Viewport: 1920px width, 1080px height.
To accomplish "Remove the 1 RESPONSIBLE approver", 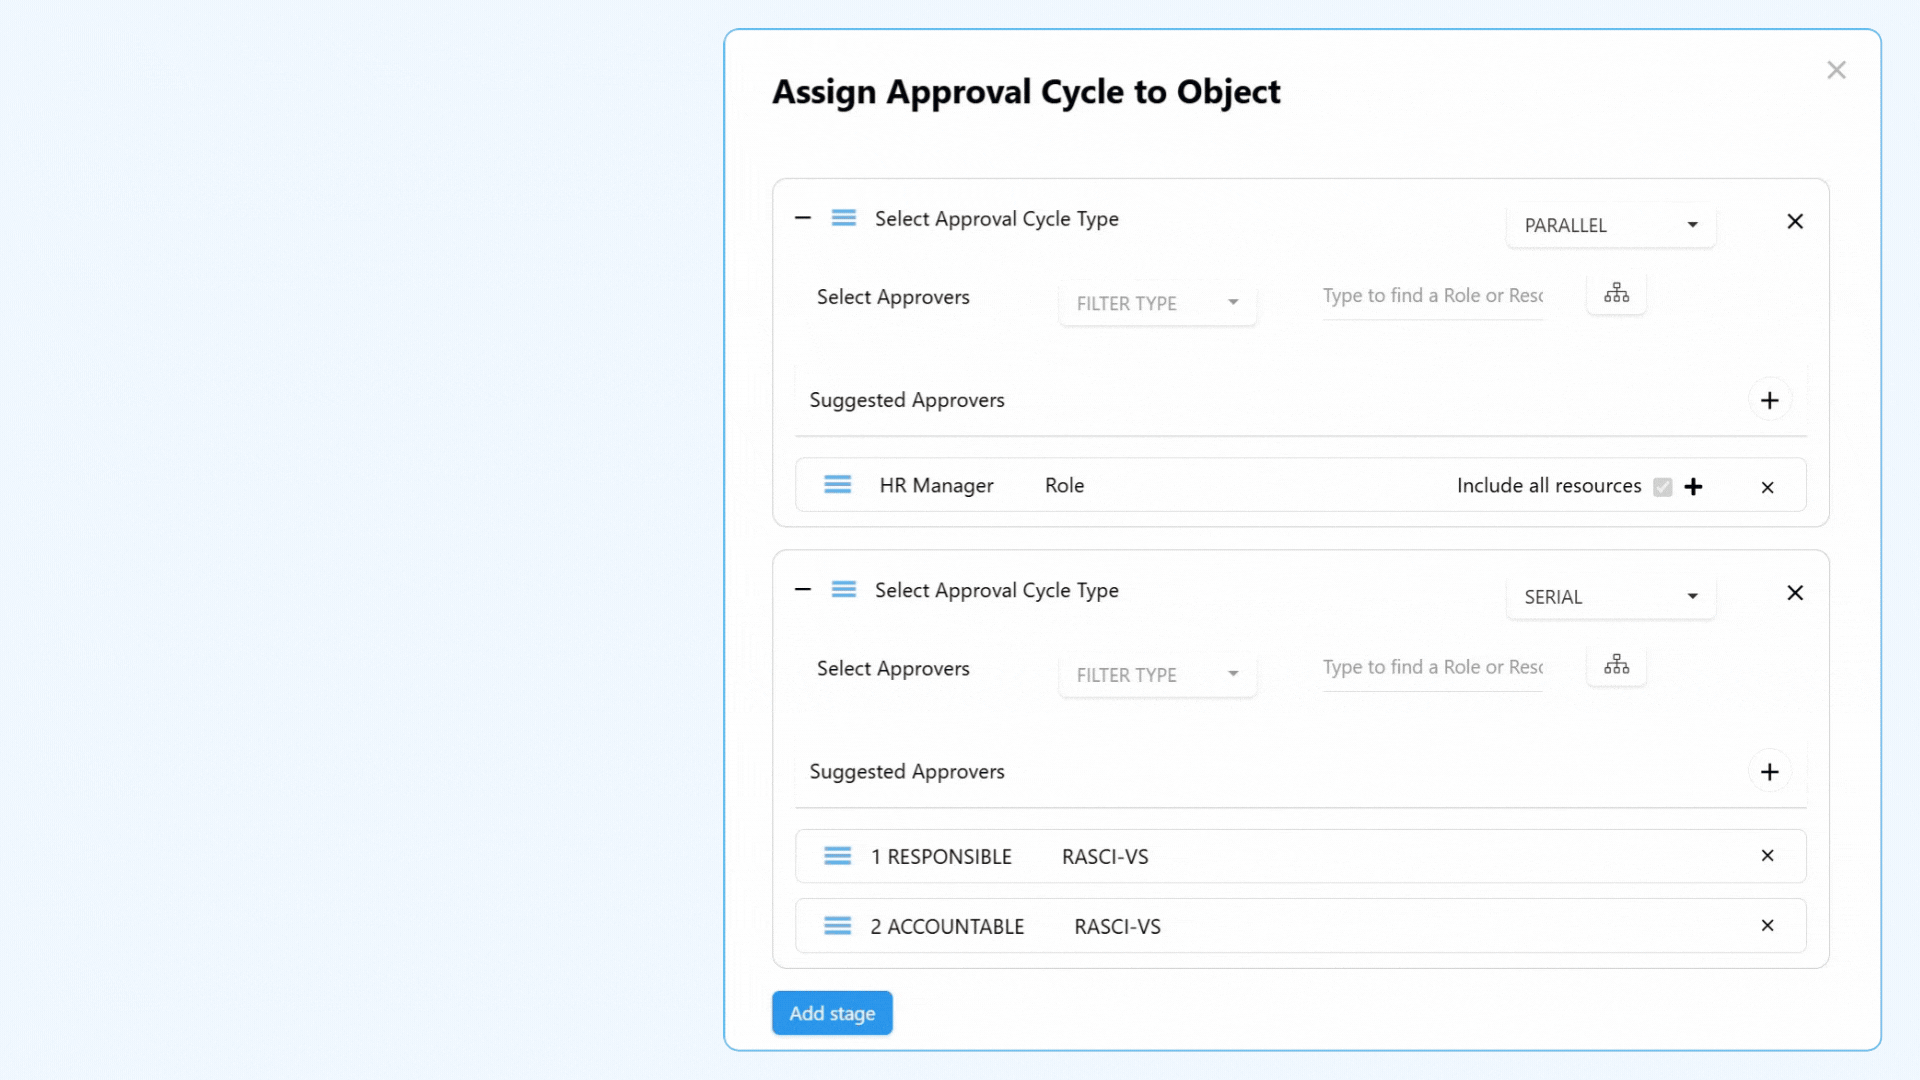I will point(1767,856).
